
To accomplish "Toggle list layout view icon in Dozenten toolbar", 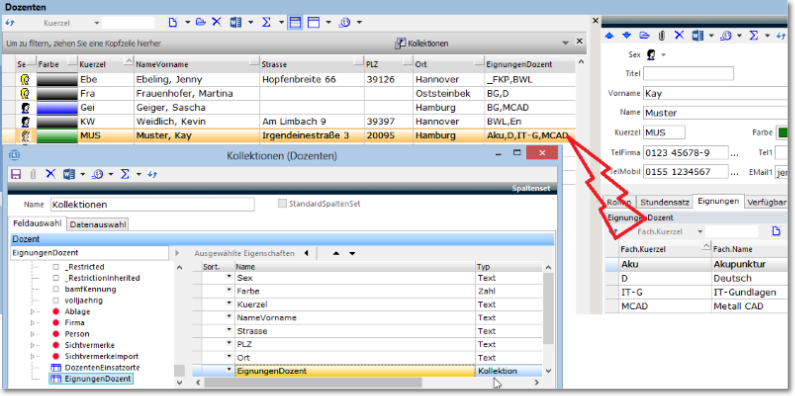I will coord(295,22).
